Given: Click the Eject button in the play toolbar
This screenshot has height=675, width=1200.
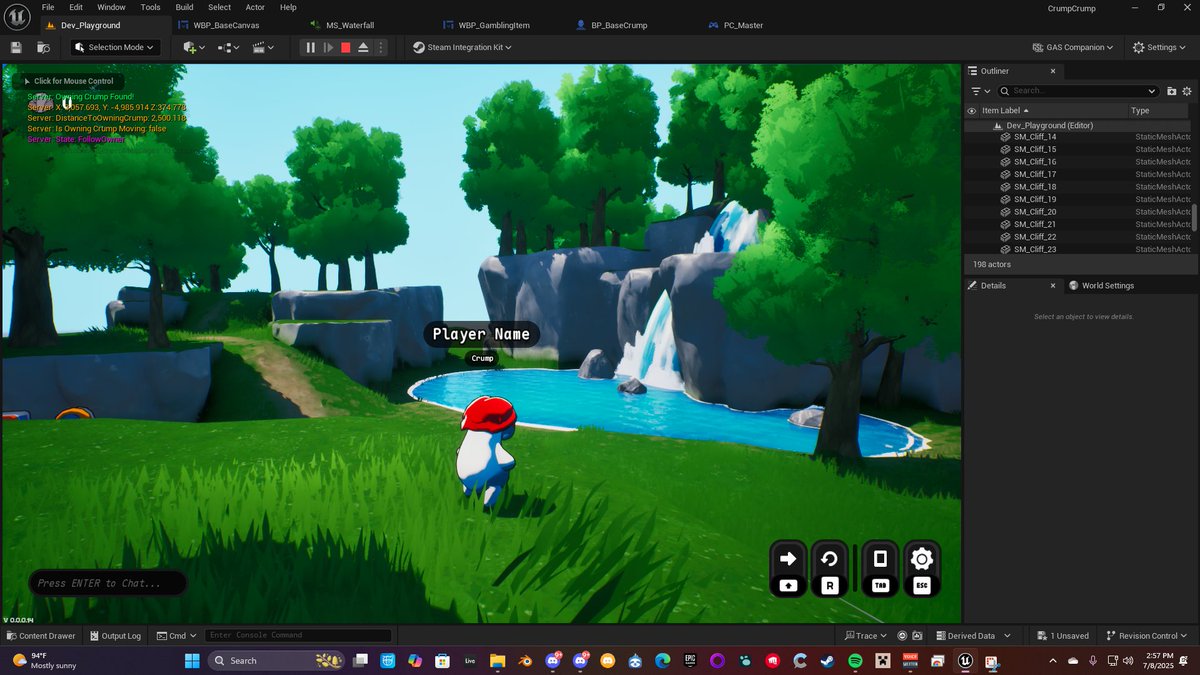Looking at the screenshot, I should pyautogui.click(x=362, y=47).
